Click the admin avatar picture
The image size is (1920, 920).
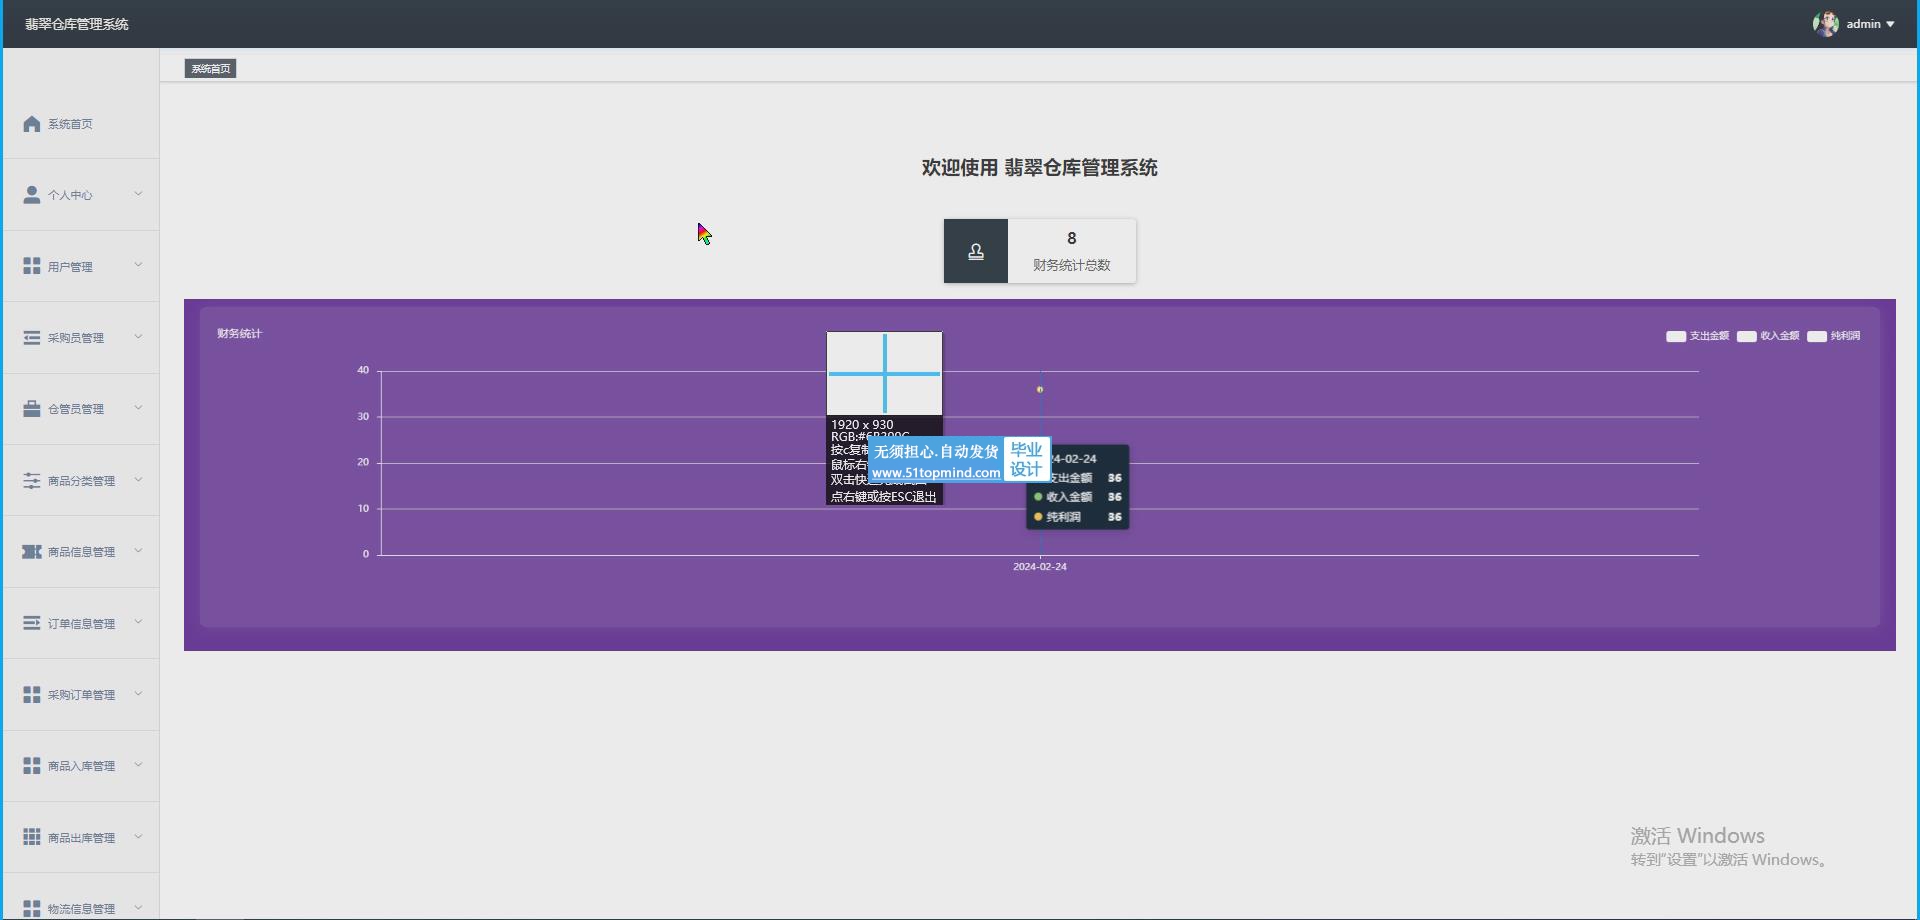tap(1826, 24)
